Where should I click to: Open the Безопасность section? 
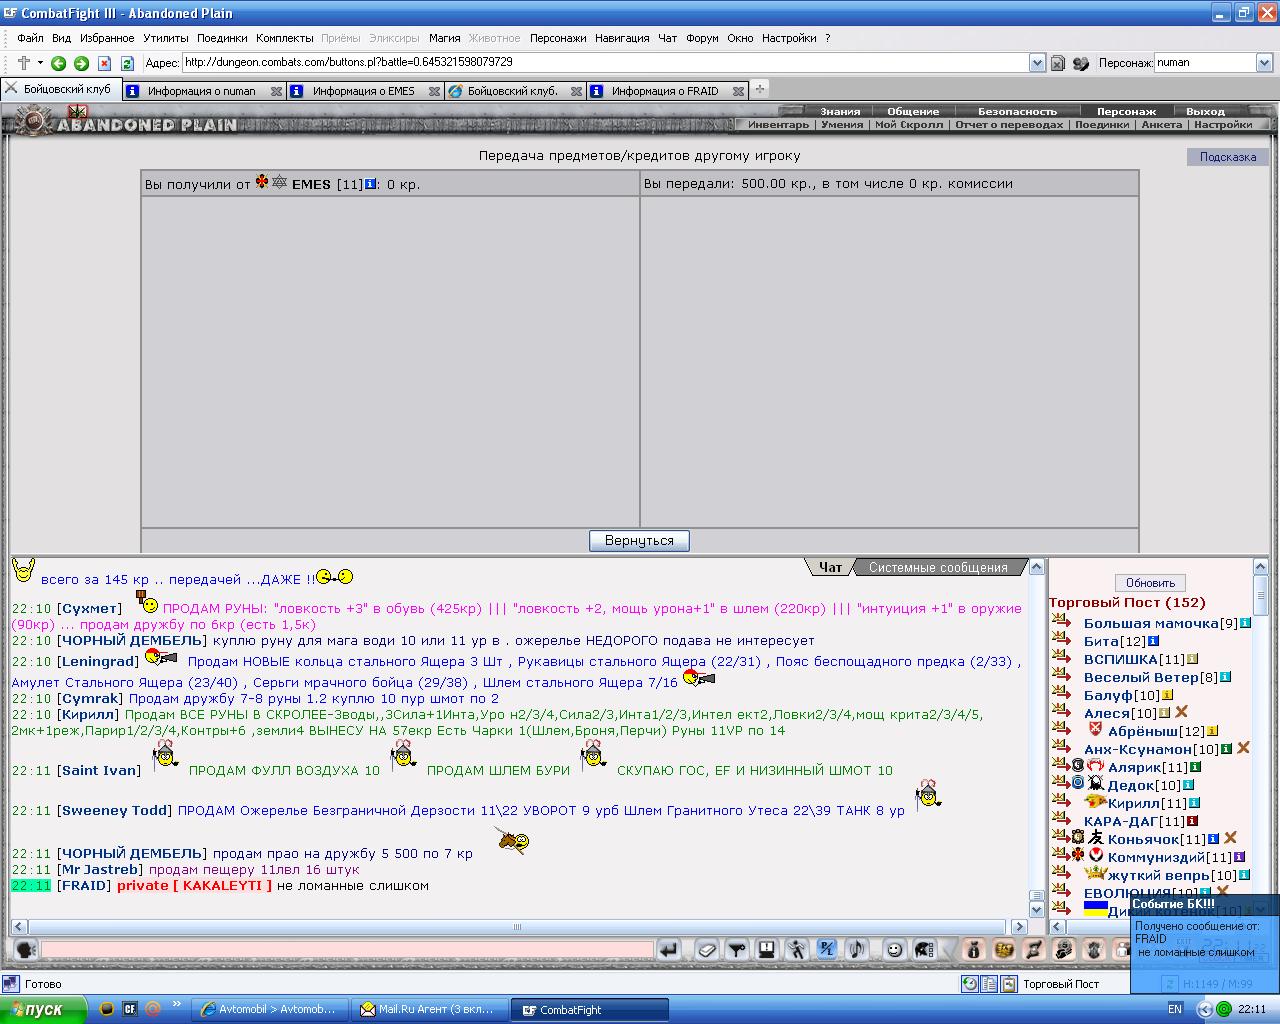tap(1017, 111)
